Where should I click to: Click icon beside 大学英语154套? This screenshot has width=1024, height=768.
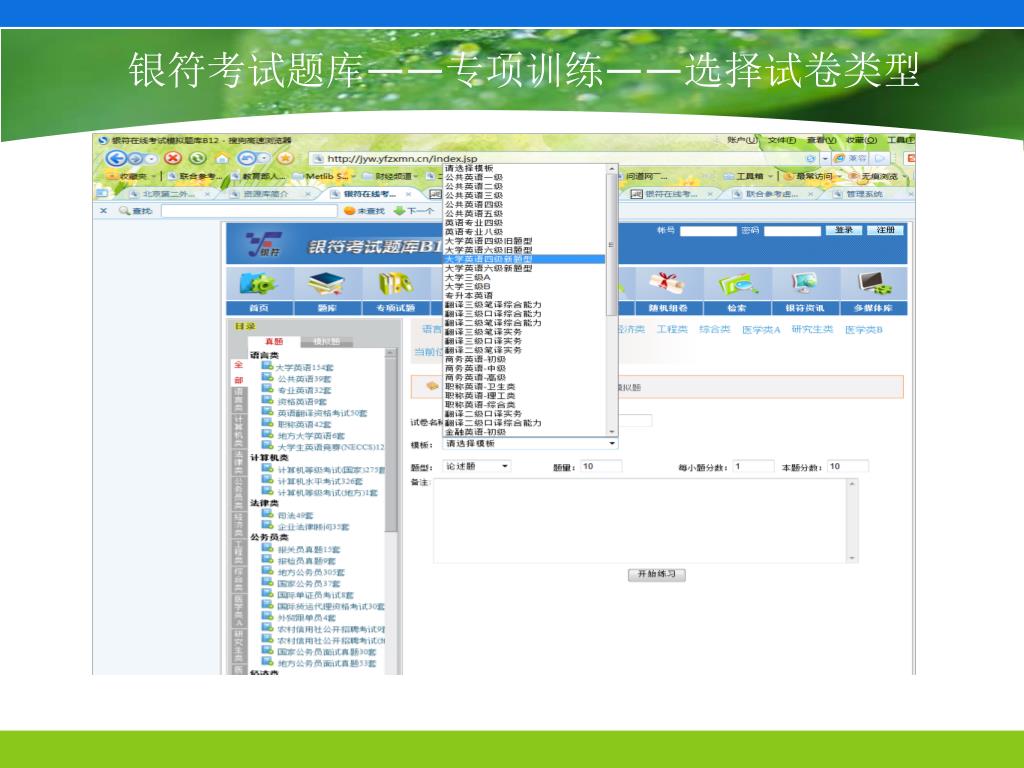(267, 366)
